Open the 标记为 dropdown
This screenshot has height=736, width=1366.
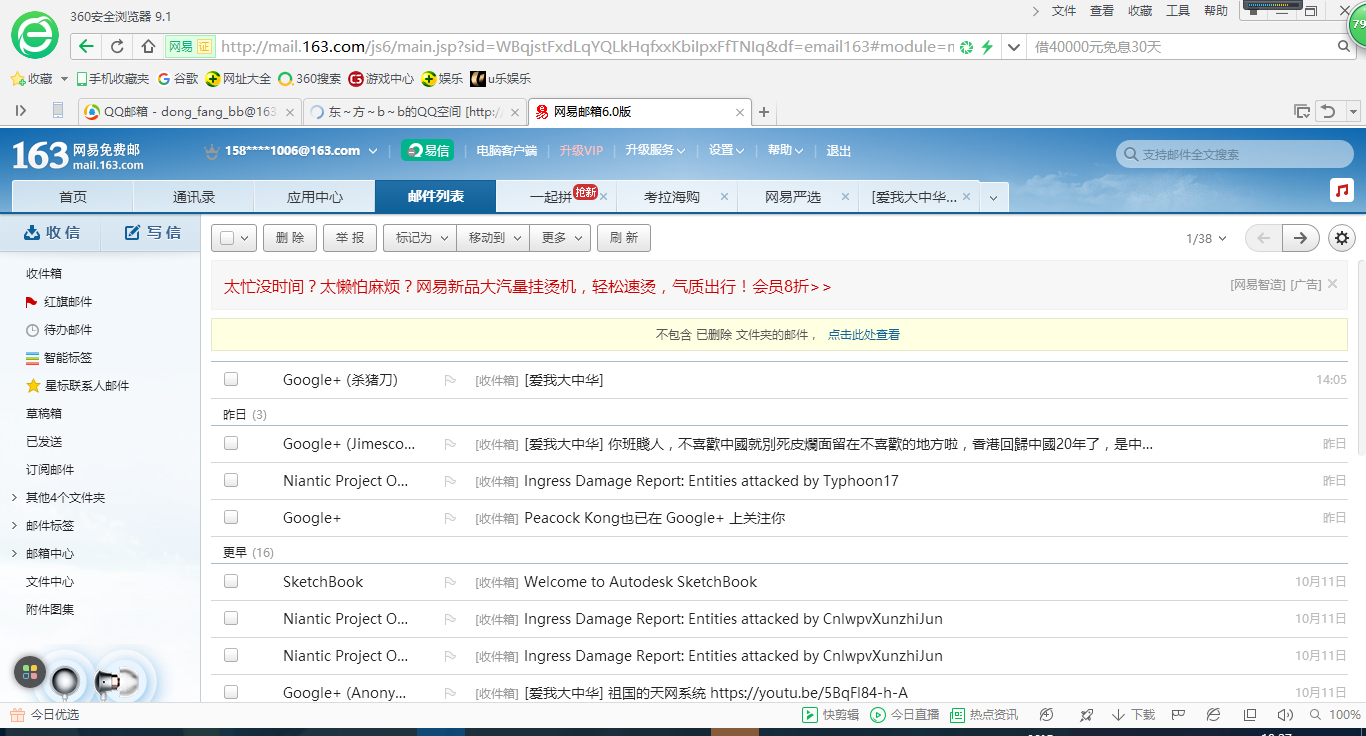pyautogui.click(x=419, y=238)
